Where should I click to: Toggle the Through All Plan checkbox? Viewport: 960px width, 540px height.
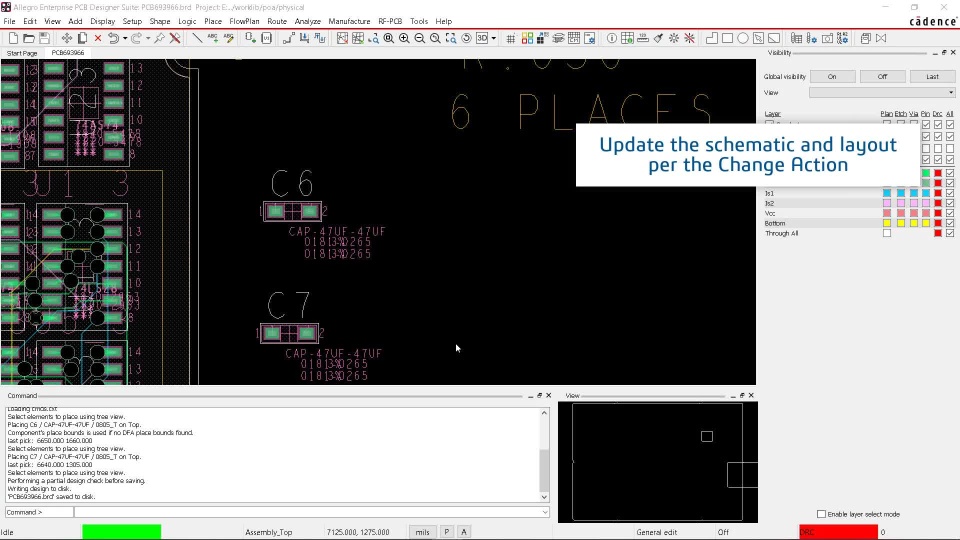click(887, 233)
